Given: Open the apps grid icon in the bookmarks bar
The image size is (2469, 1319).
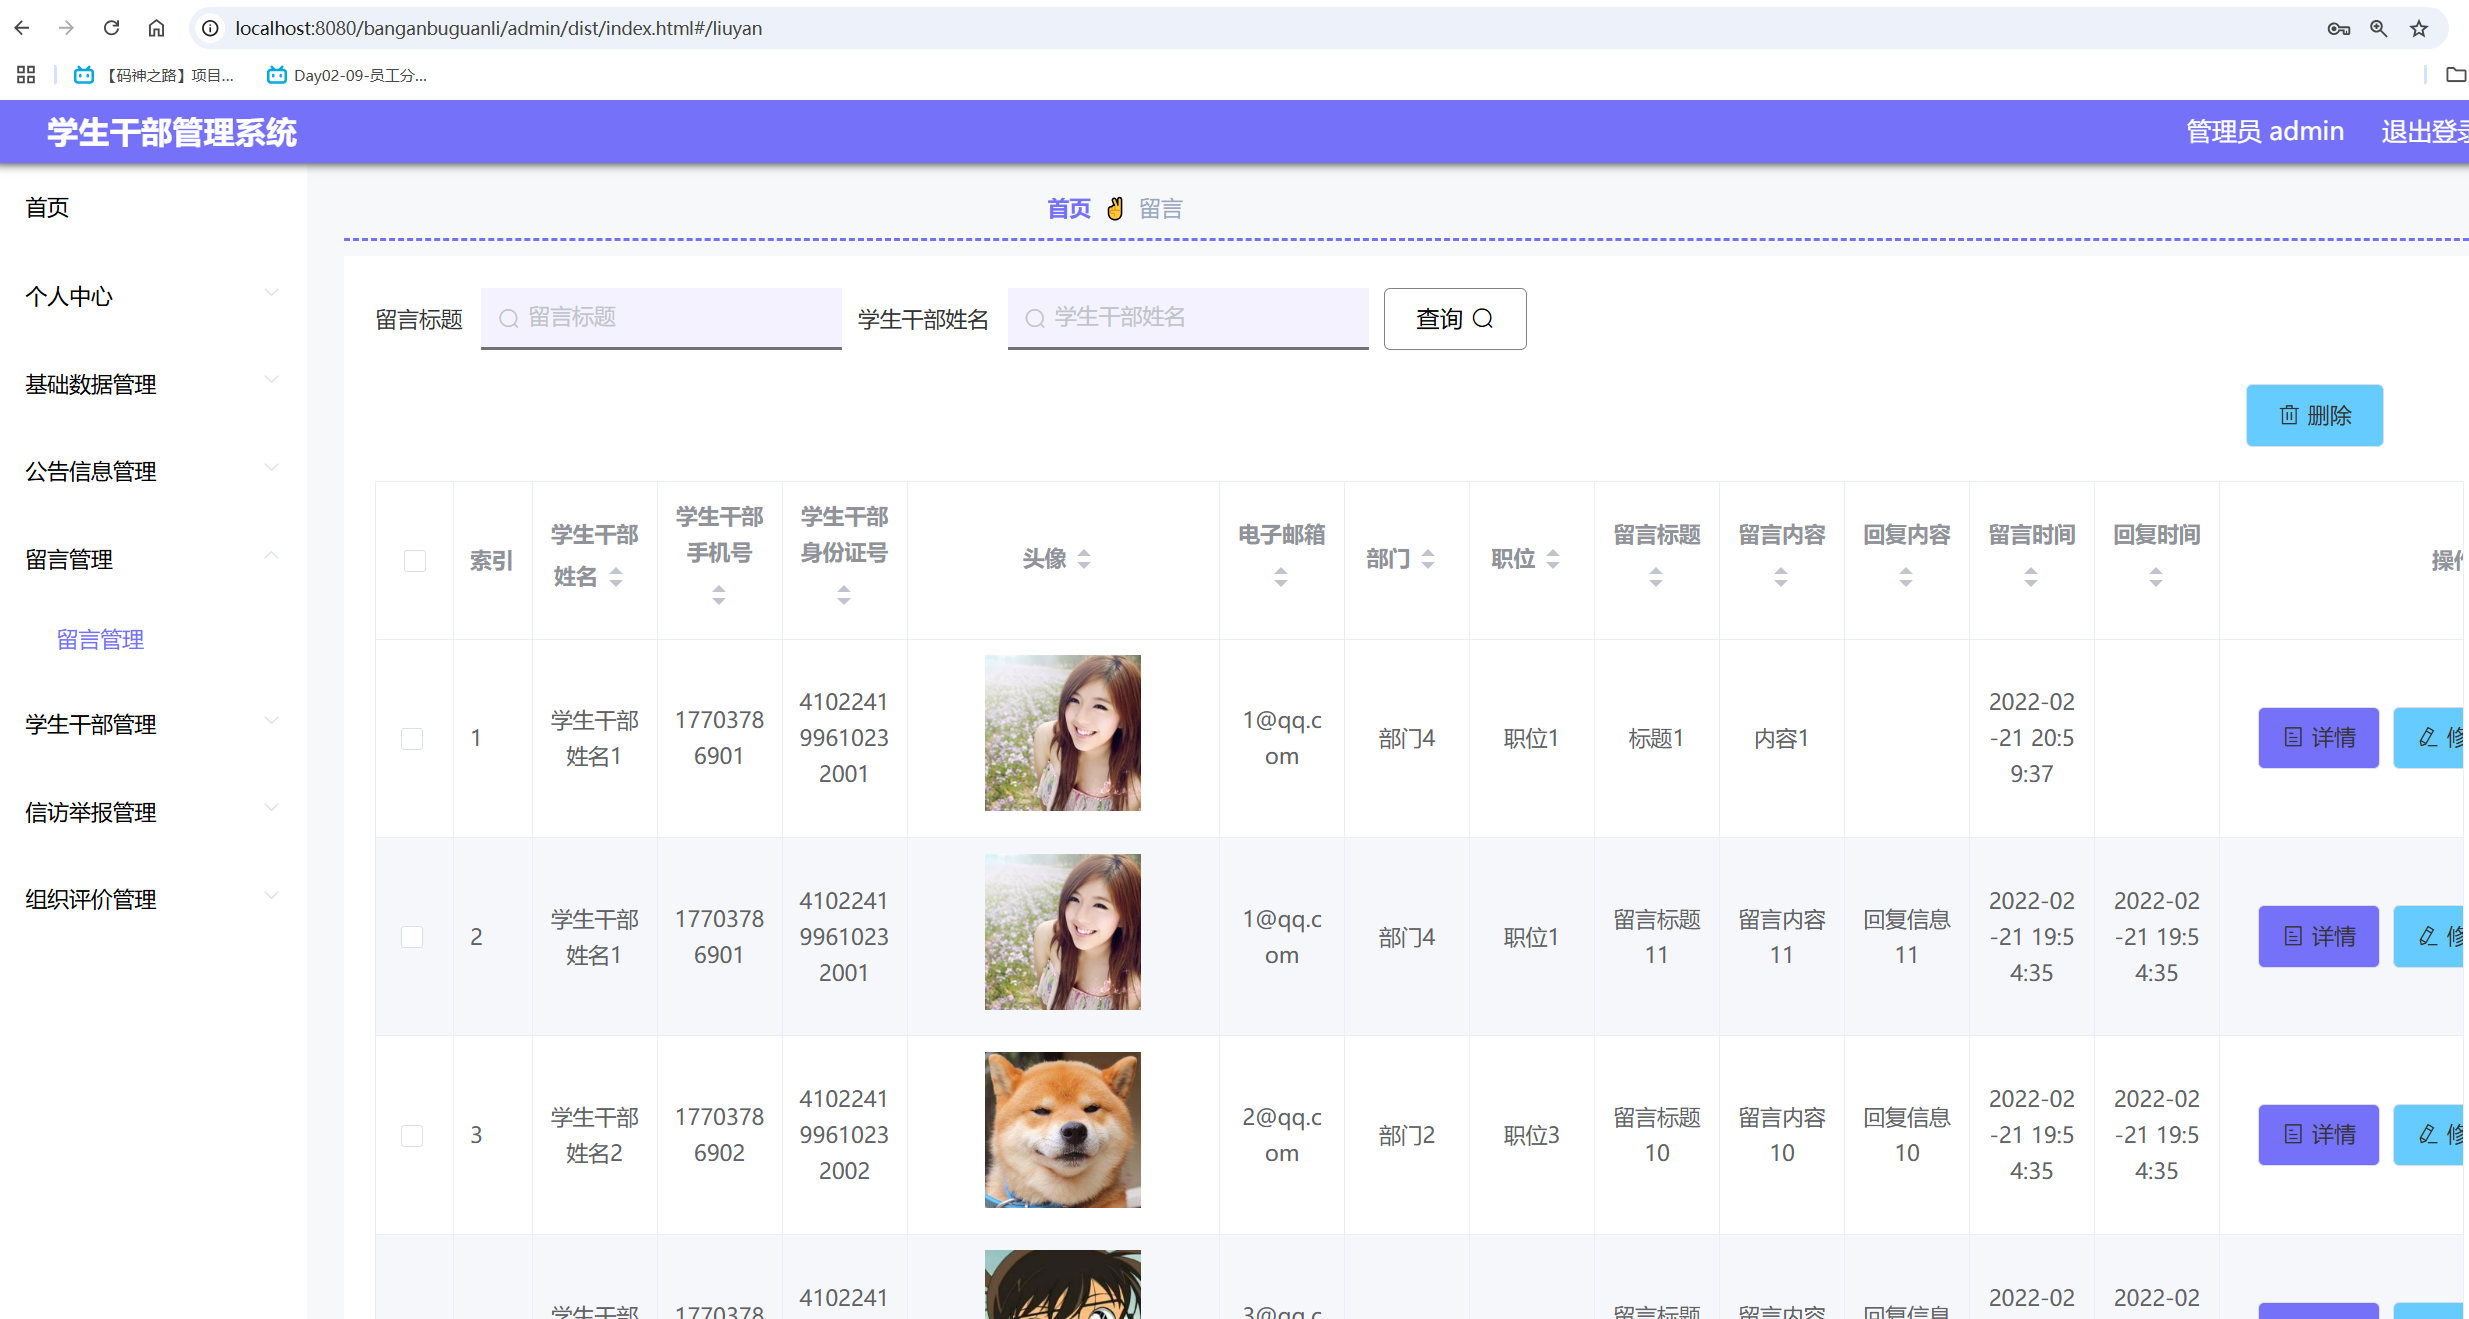Looking at the screenshot, I should coord(26,75).
